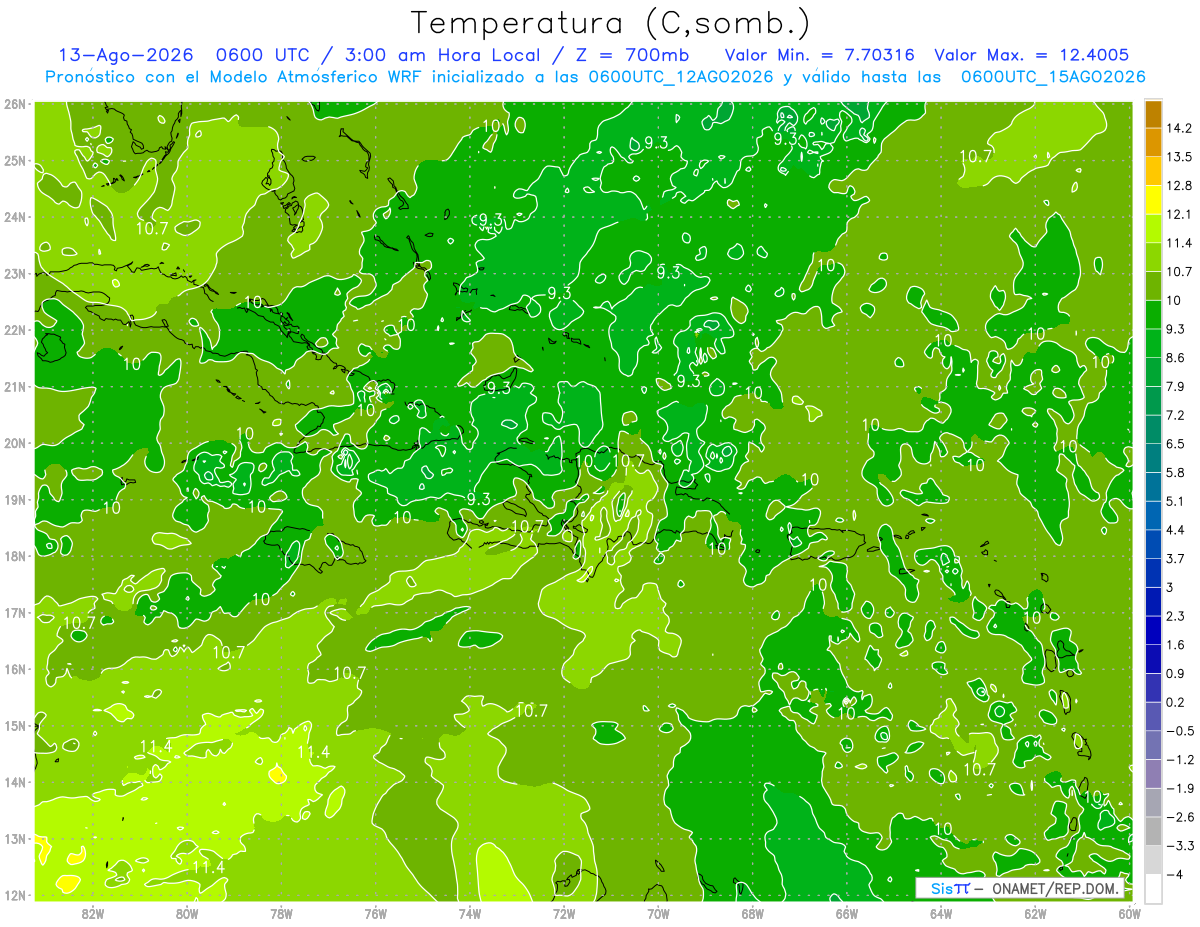Screen dimensions: 1200x927
Task: Click the 78W longitude axis label
Action: pyautogui.click(x=281, y=913)
